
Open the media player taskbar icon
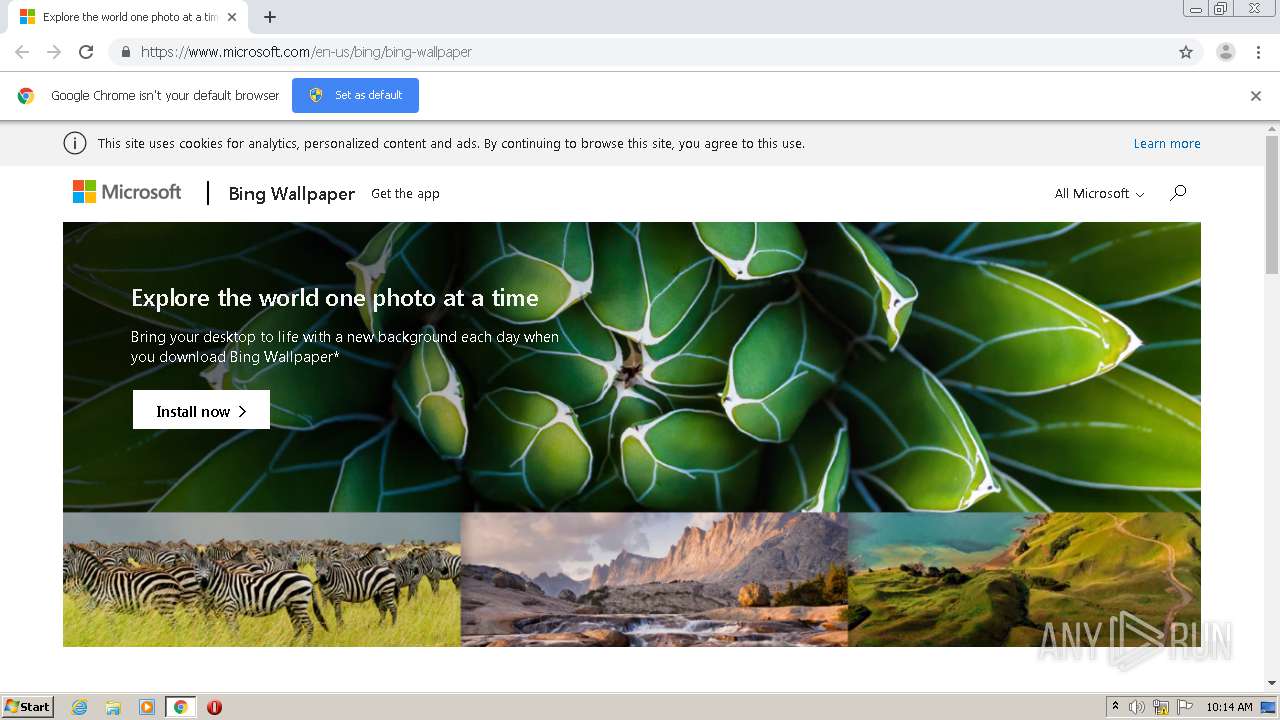147,707
